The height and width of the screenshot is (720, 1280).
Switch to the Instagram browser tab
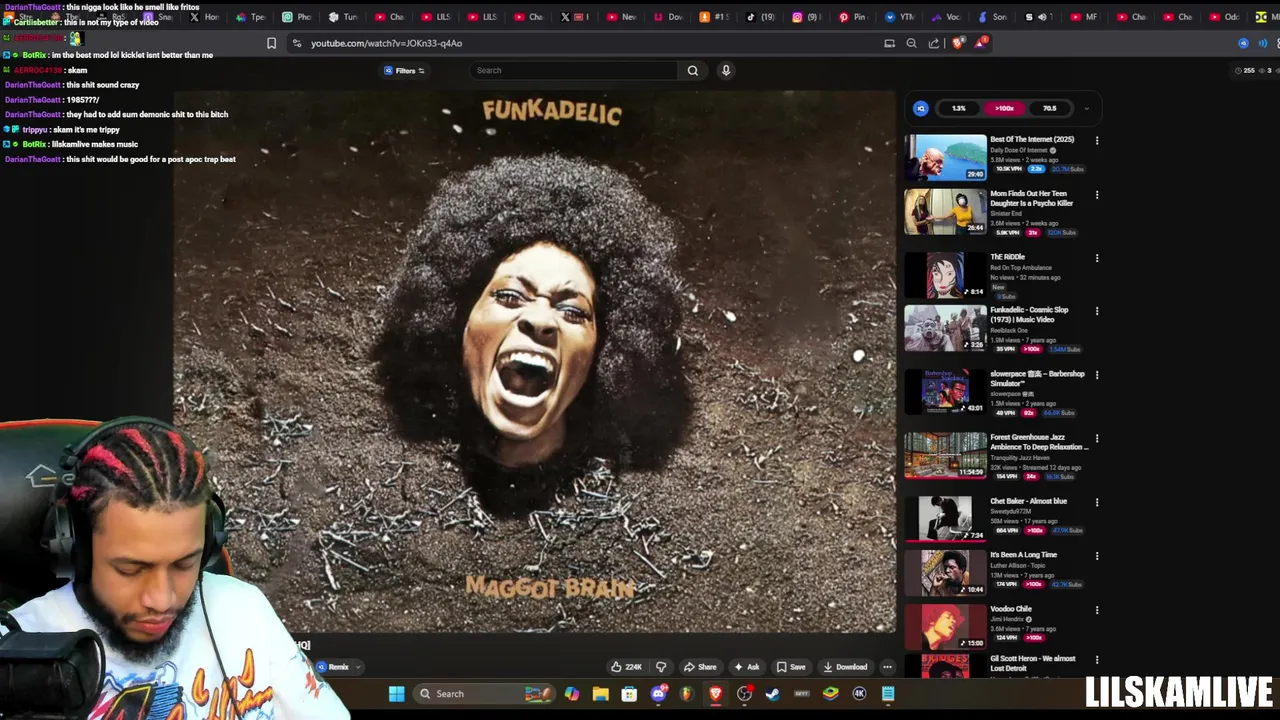[807, 17]
